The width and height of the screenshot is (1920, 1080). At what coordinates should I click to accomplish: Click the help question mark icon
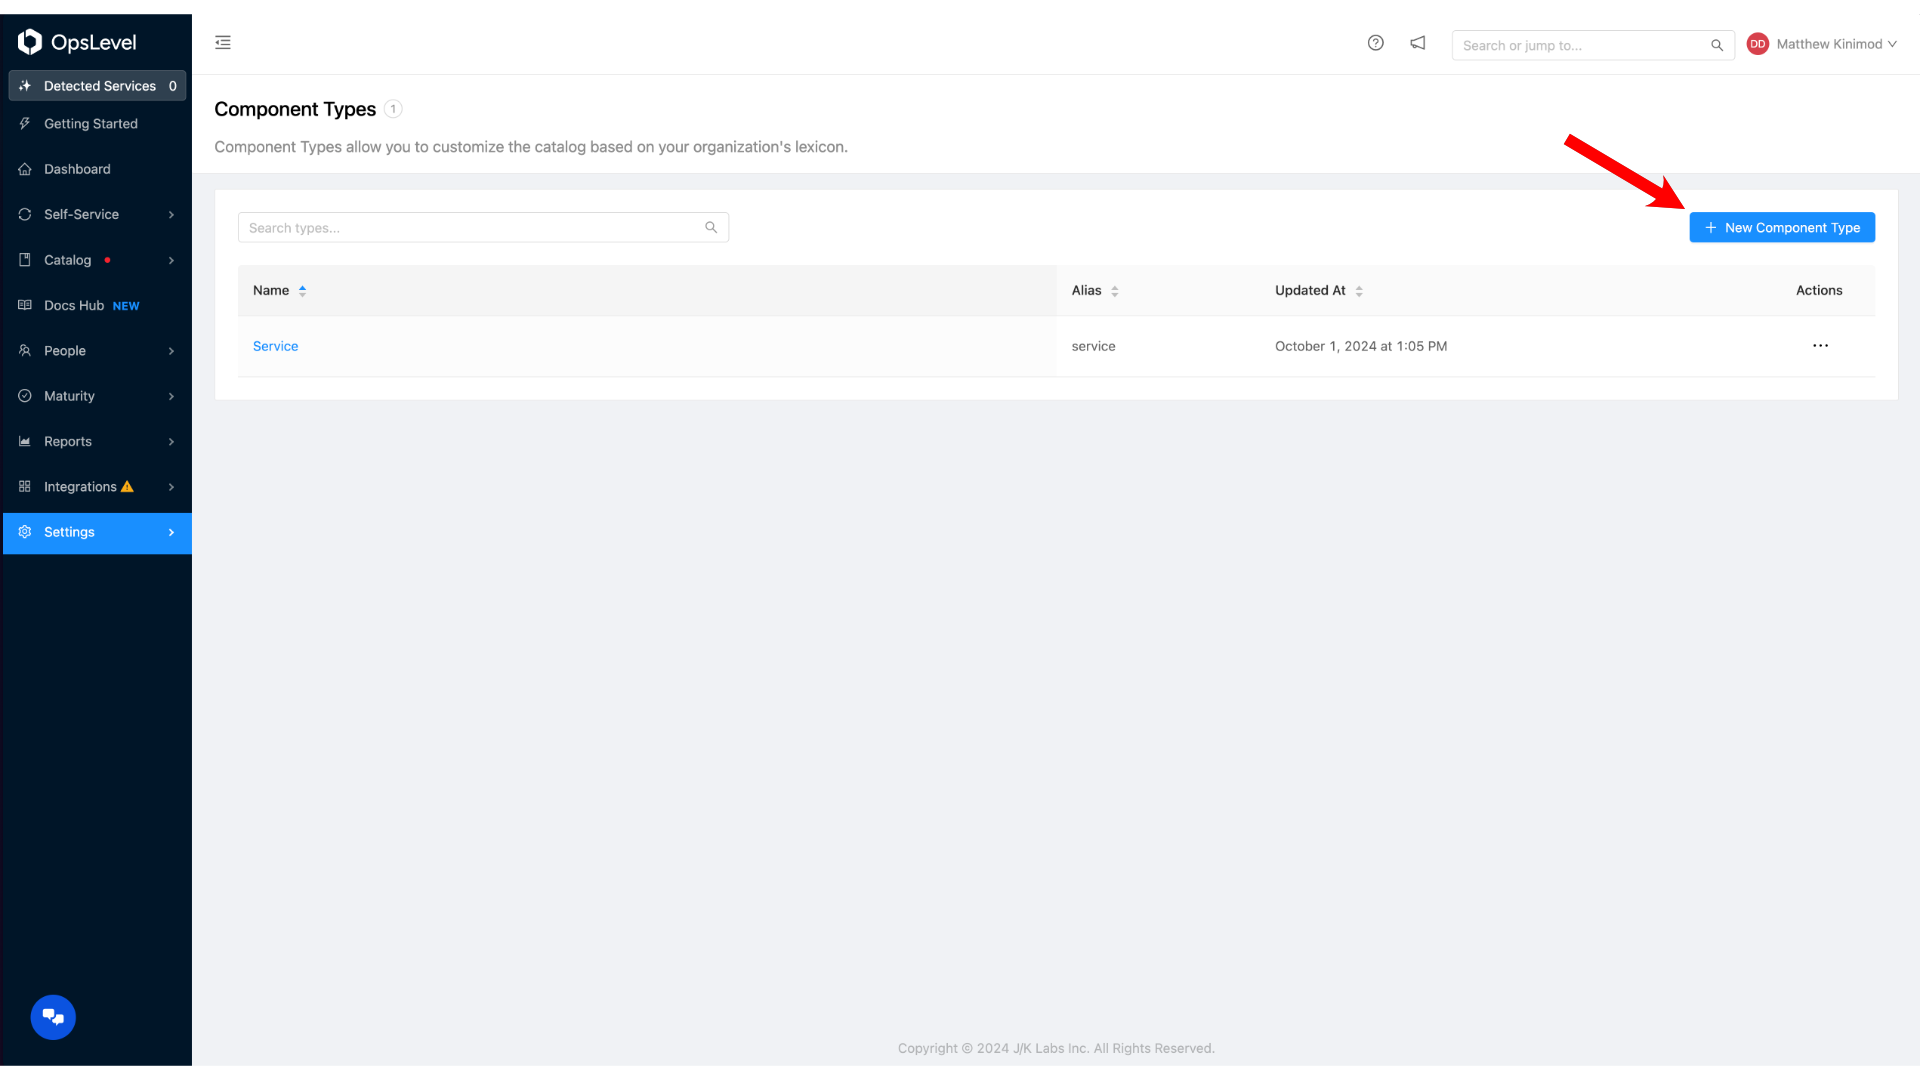pos(1375,42)
